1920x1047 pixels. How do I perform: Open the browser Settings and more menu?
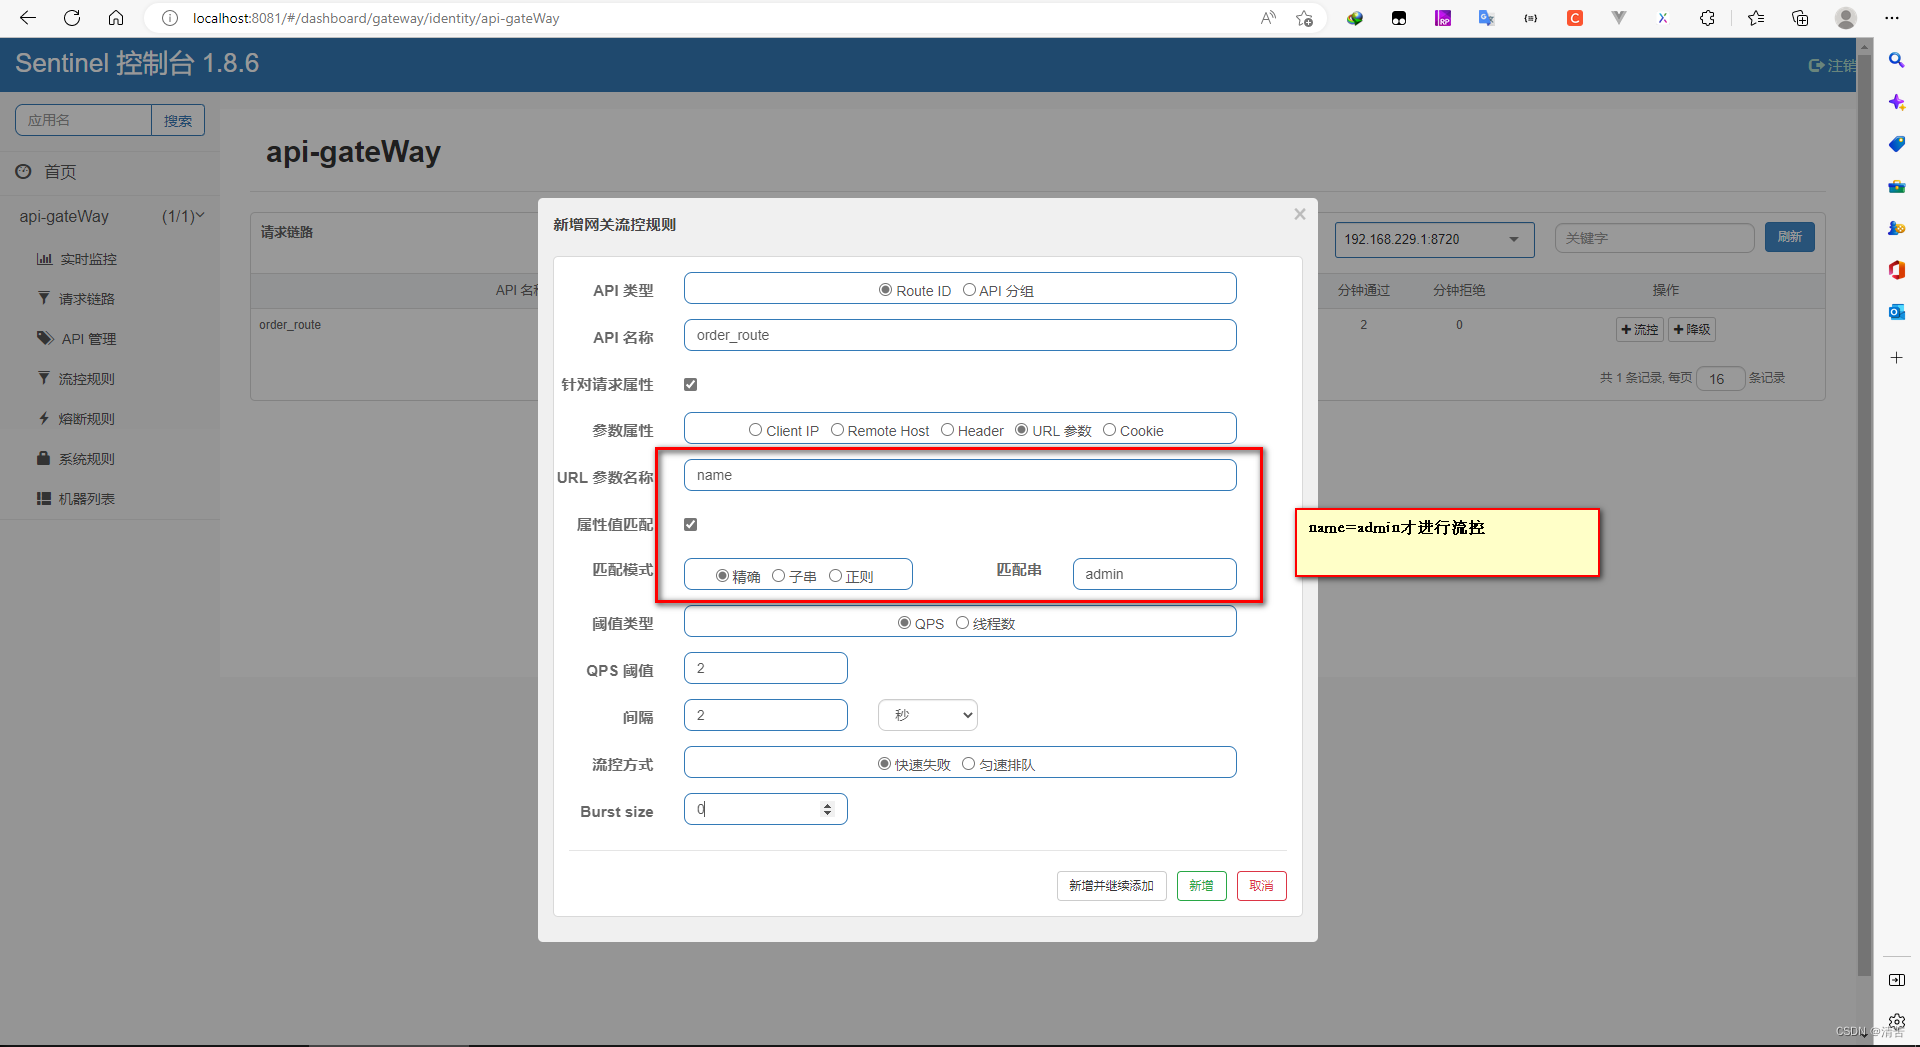(x=1892, y=17)
